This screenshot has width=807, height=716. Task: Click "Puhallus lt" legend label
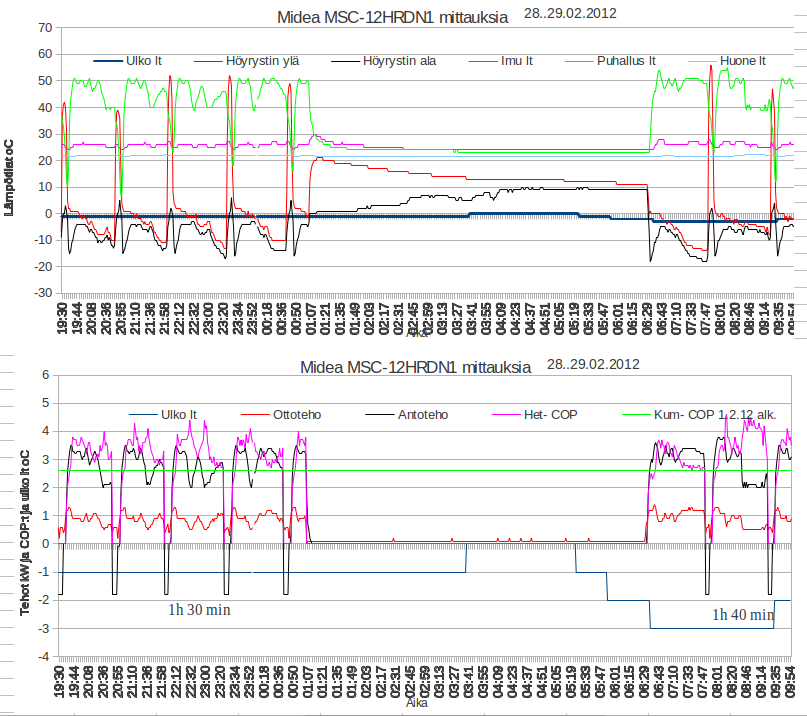click(x=625, y=62)
